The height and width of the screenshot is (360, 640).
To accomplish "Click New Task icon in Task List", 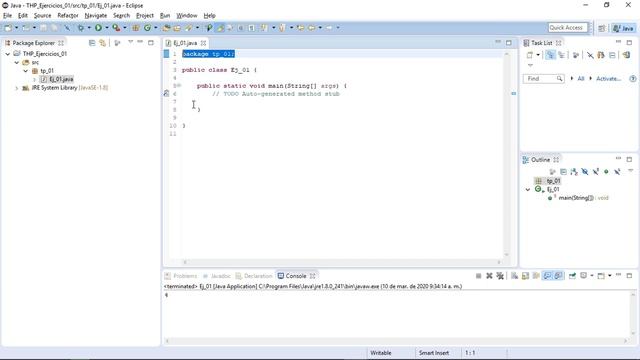I will pyautogui.click(x=529, y=55).
